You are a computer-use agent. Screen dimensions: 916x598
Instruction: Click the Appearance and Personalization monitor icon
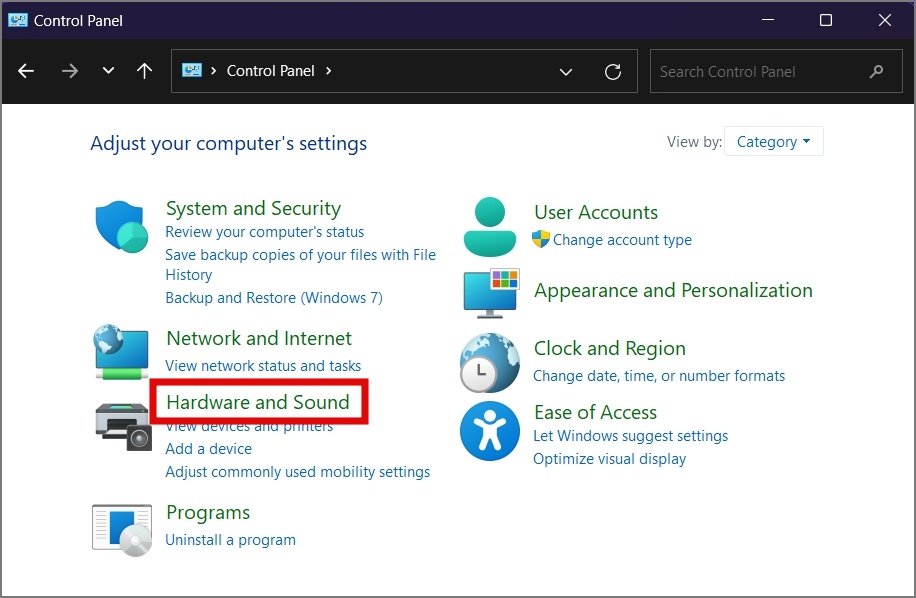point(490,292)
